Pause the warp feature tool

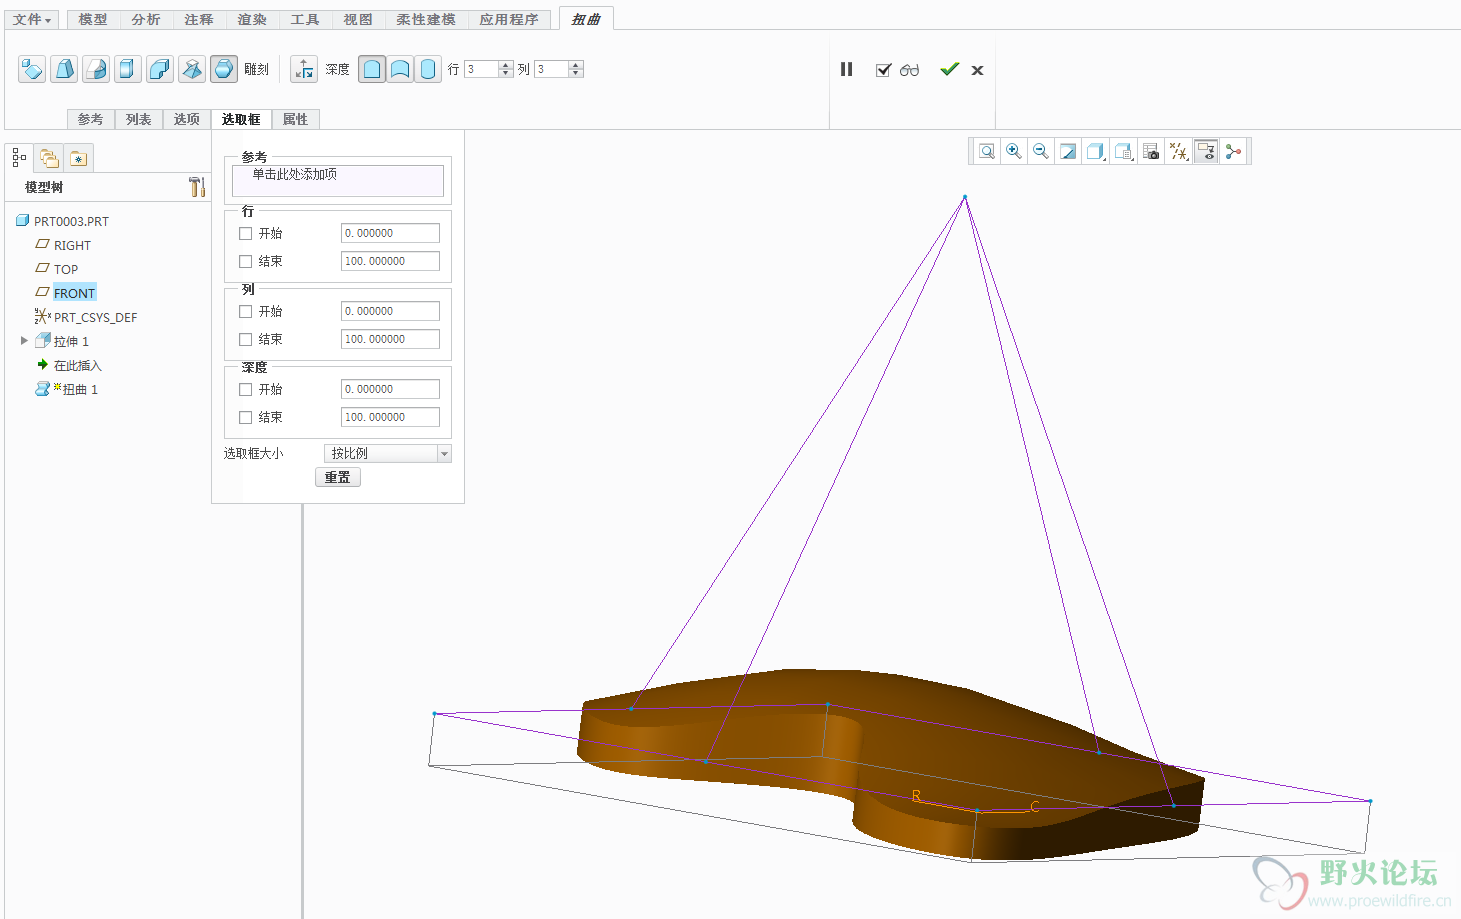(847, 69)
